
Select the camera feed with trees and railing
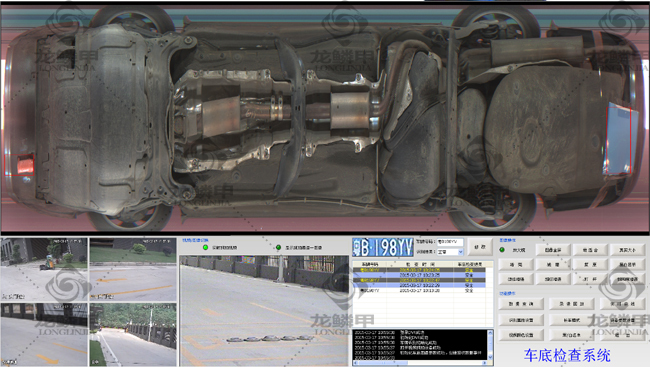[133, 334]
